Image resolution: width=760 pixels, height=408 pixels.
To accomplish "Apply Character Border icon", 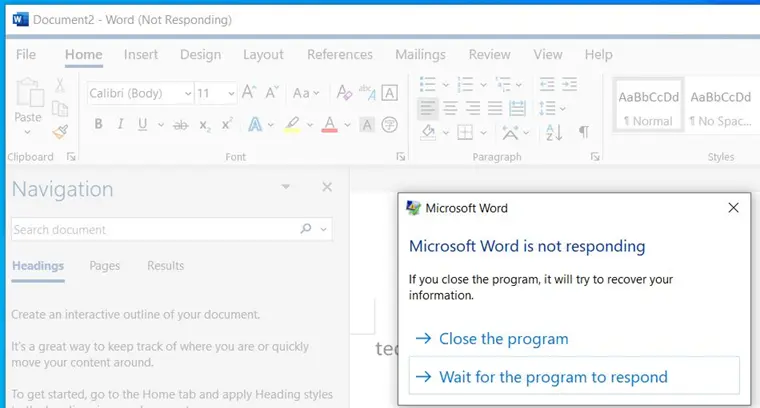I will tap(390, 93).
